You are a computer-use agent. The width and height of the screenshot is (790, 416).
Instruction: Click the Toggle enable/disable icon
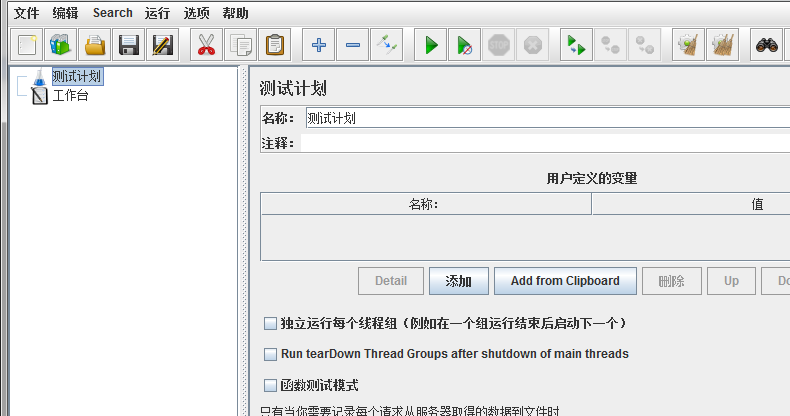click(386, 45)
